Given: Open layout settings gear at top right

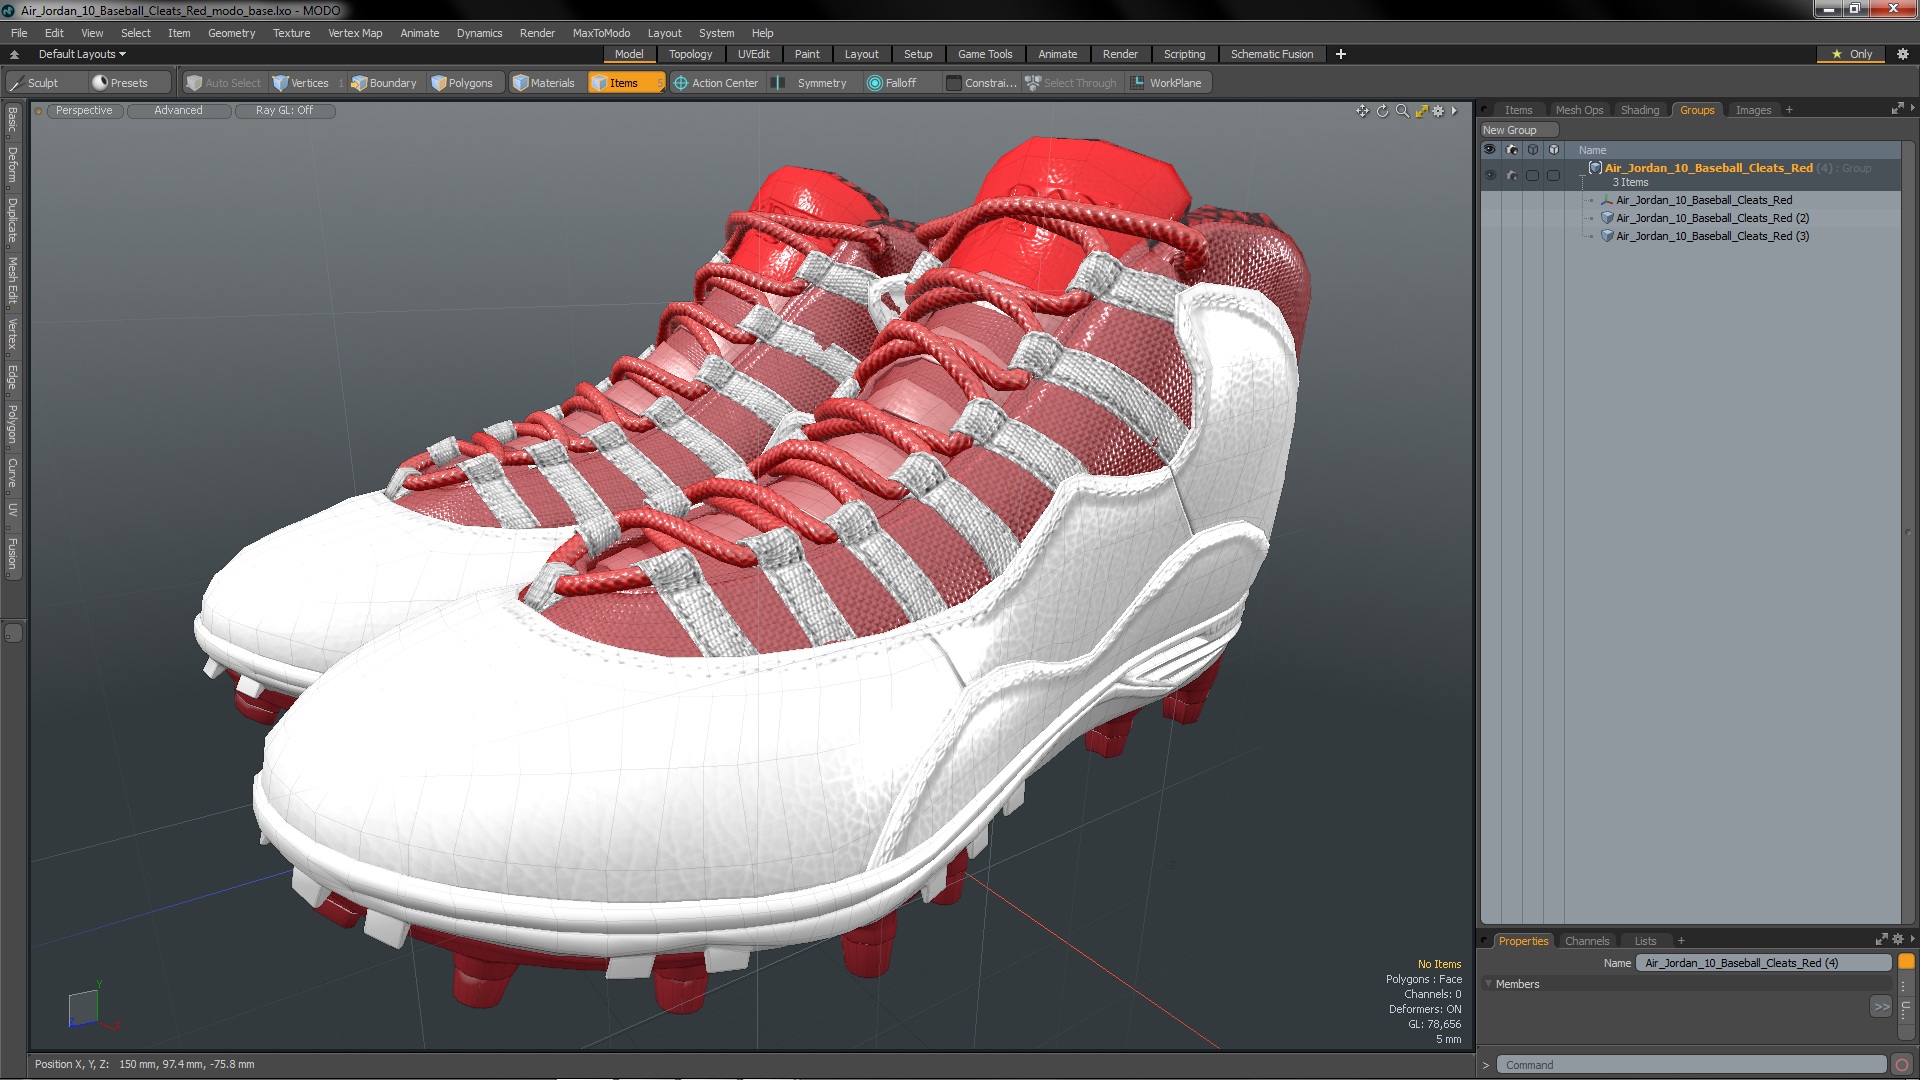Looking at the screenshot, I should pos(1902,54).
